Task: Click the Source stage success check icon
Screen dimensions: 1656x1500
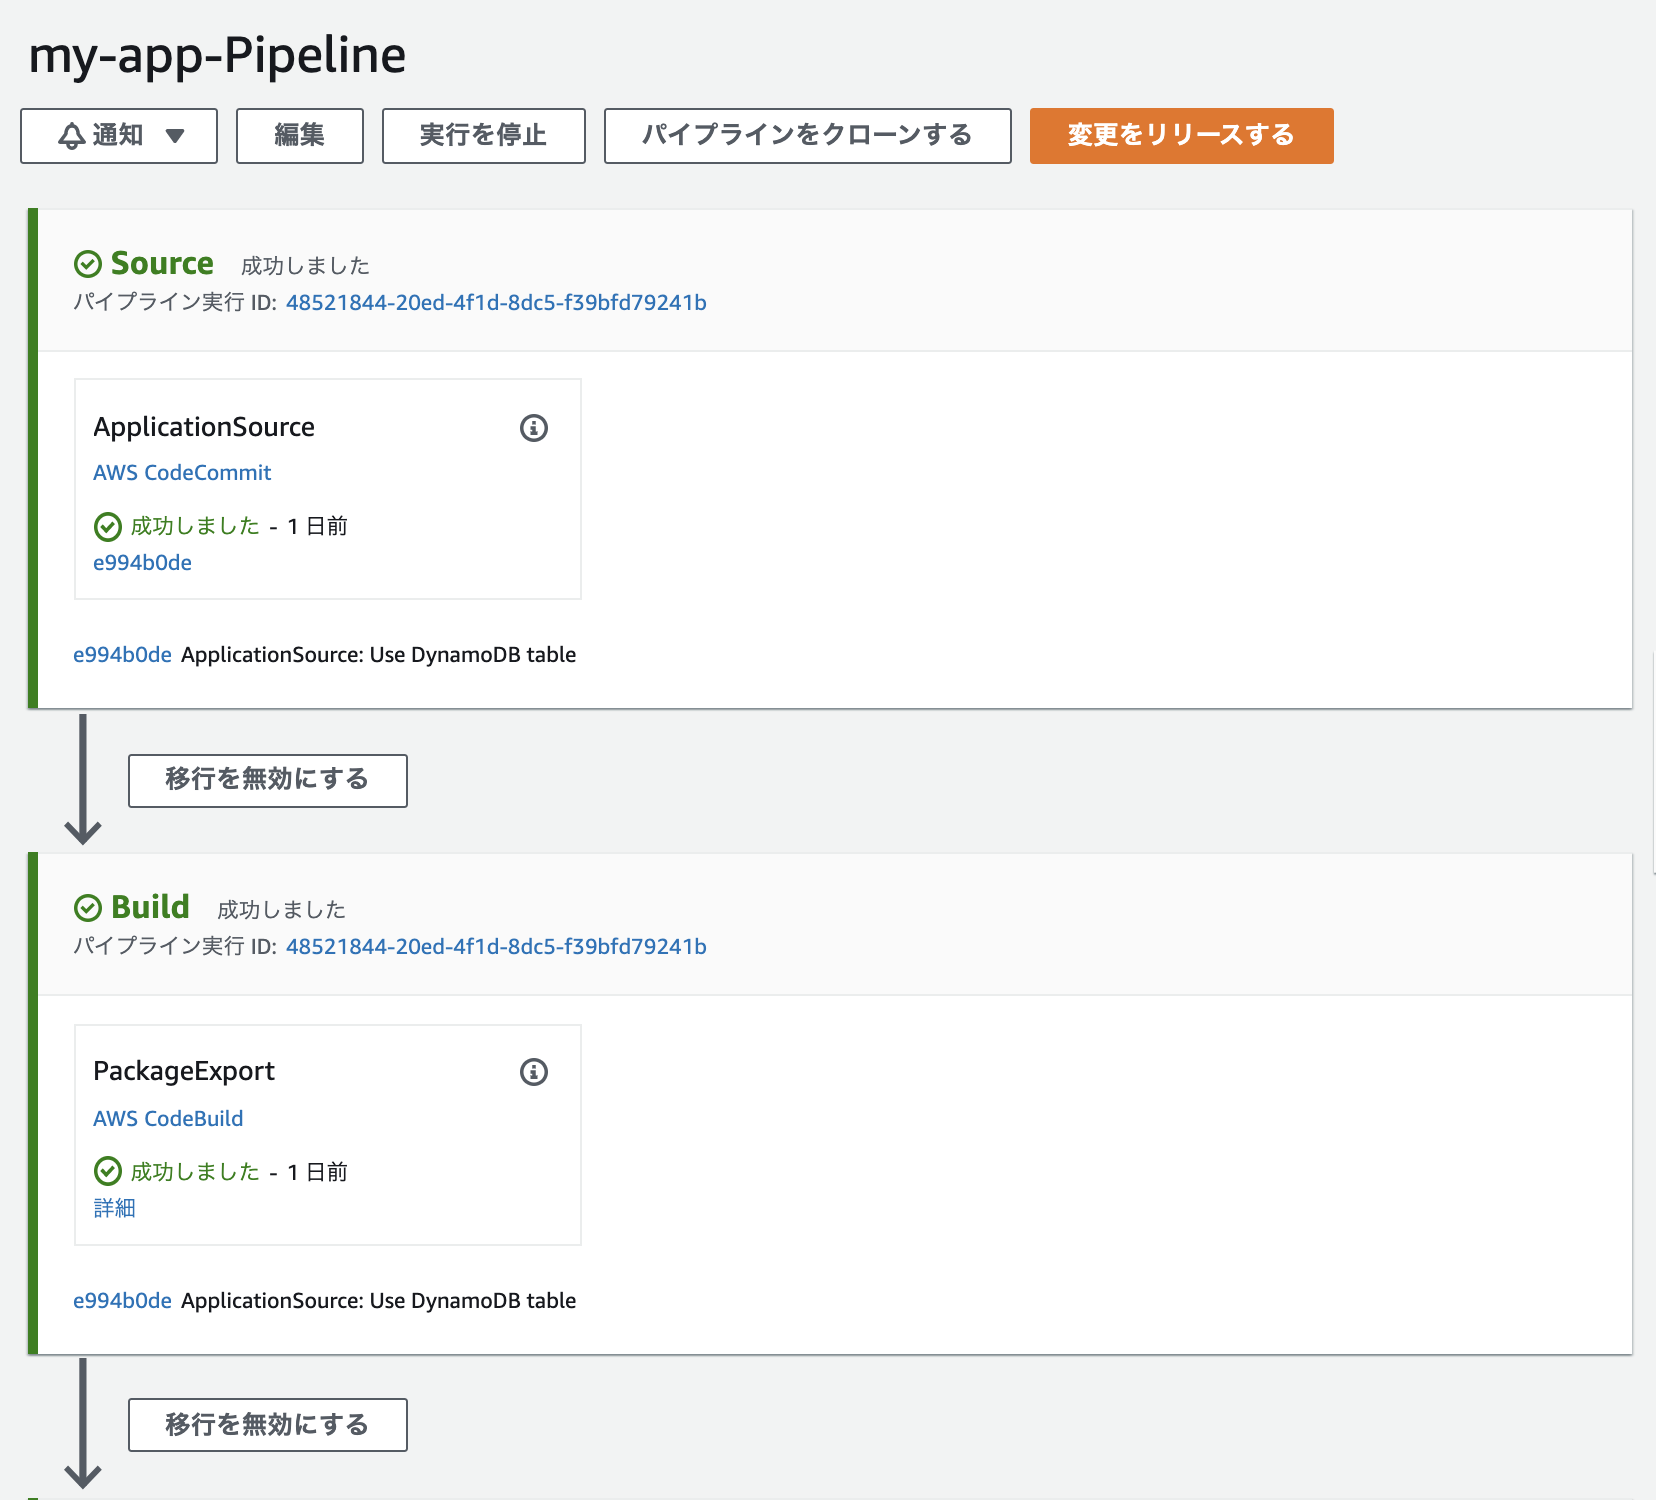Action: point(88,264)
